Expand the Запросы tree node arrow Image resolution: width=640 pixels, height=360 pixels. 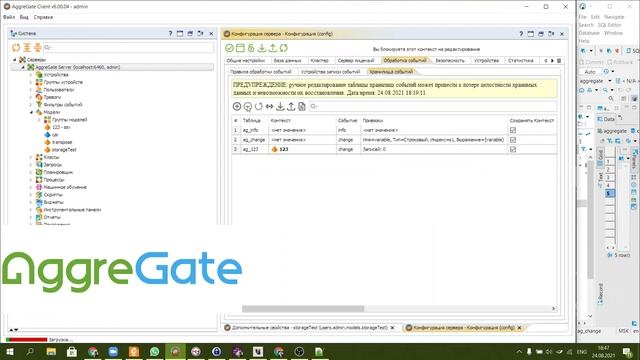(31, 165)
